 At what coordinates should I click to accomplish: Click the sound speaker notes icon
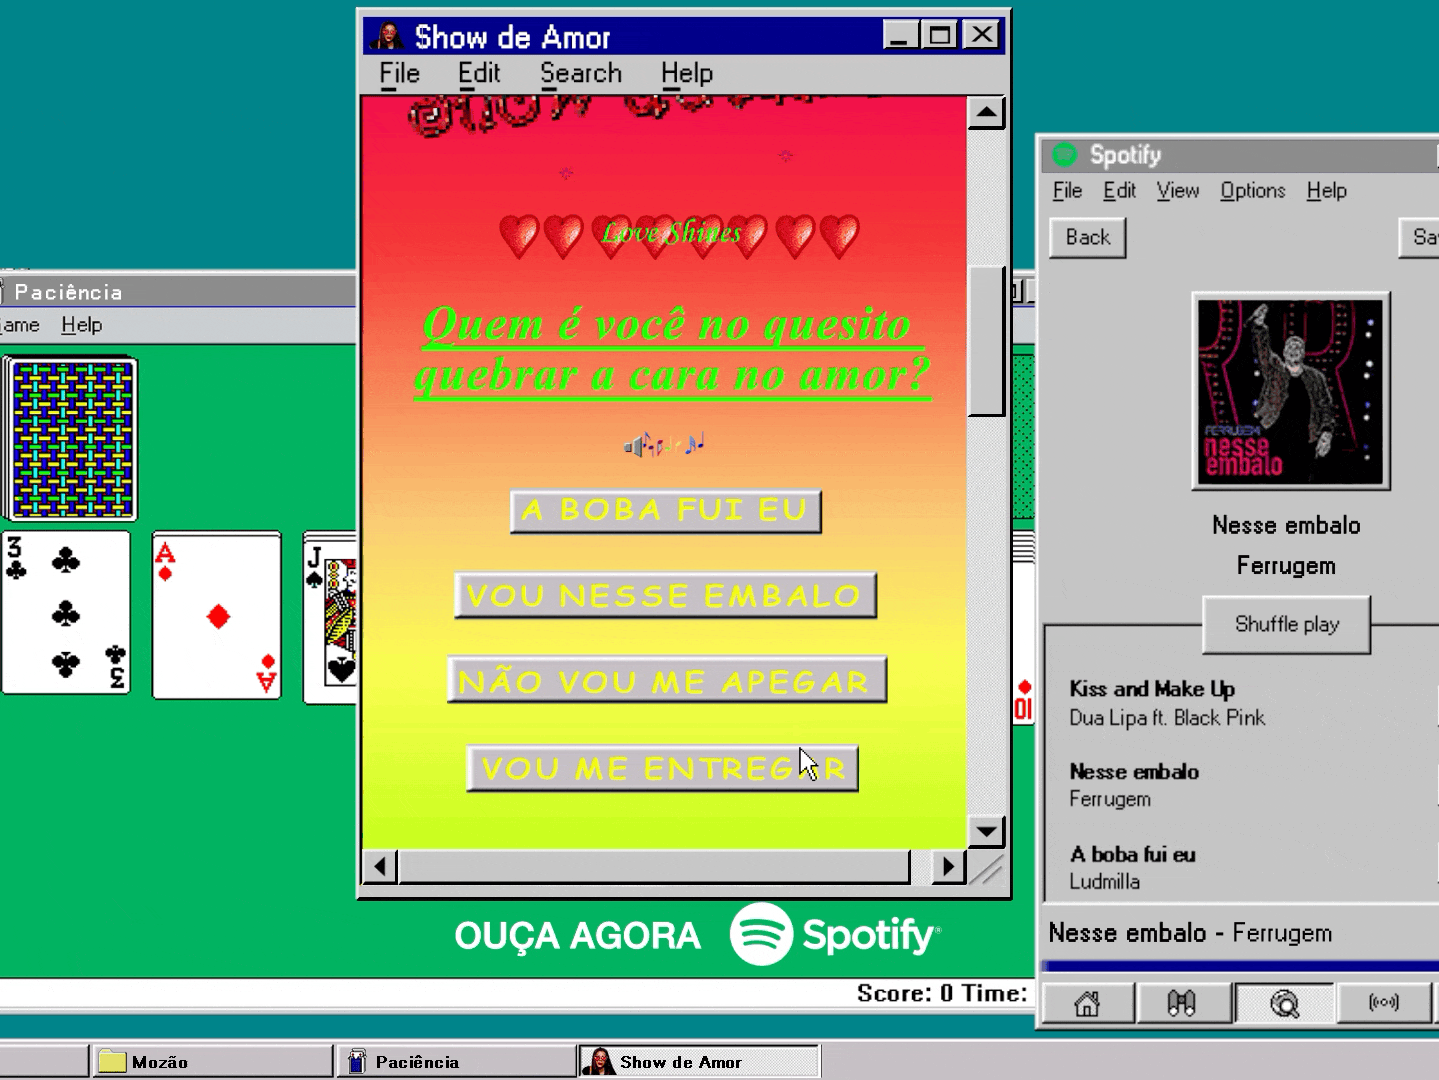pos(664,443)
